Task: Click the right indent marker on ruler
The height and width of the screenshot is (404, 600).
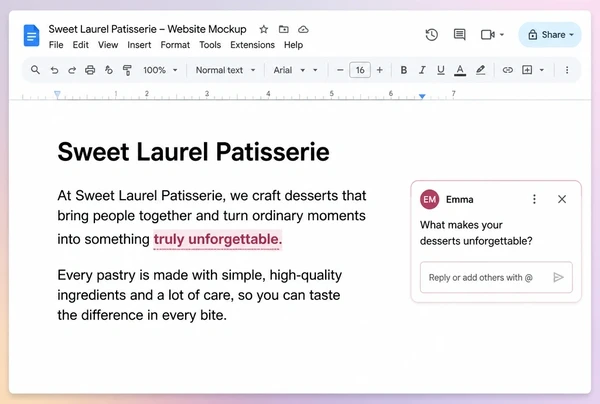Action: (422, 96)
